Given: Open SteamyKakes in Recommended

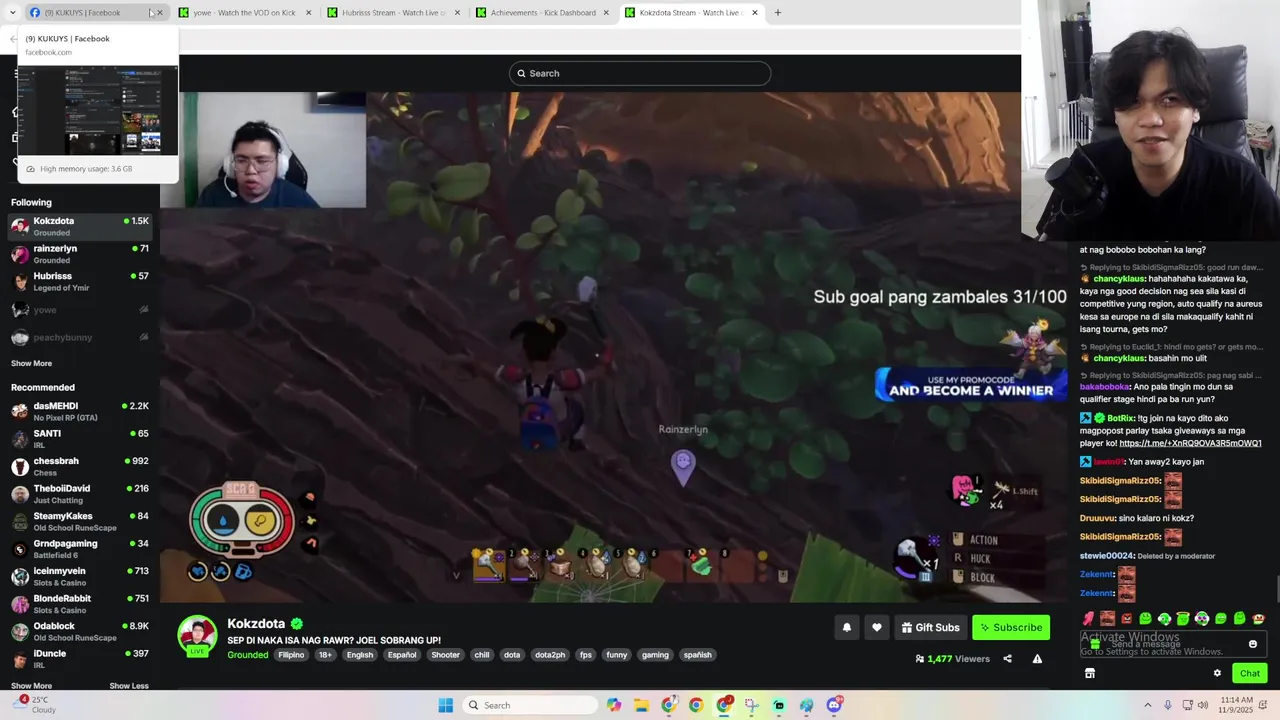Looking at the screenshot, I should pos(80,521).
